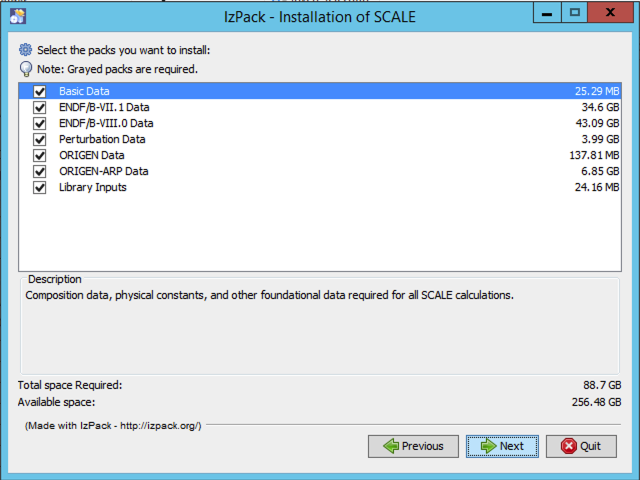
Task: Click the red X icon on Quit
Action: tap(568, 446)
